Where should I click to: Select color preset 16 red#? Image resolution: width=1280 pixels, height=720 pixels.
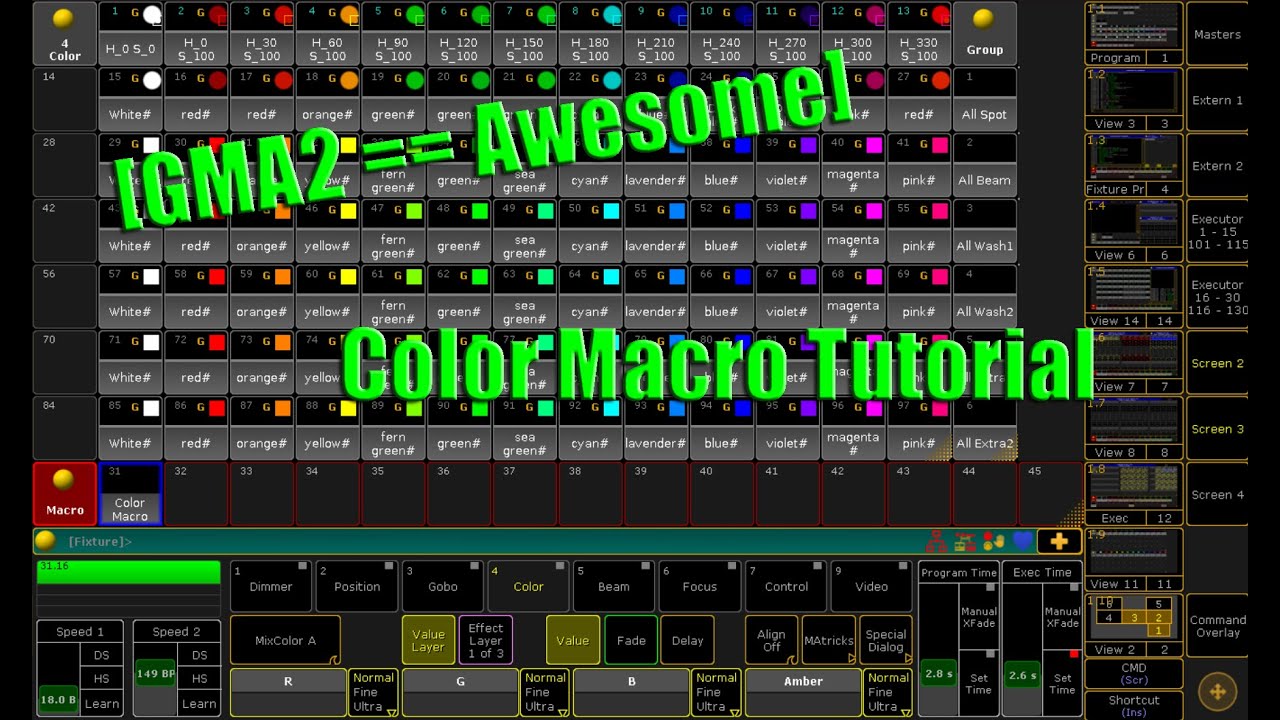196,99
